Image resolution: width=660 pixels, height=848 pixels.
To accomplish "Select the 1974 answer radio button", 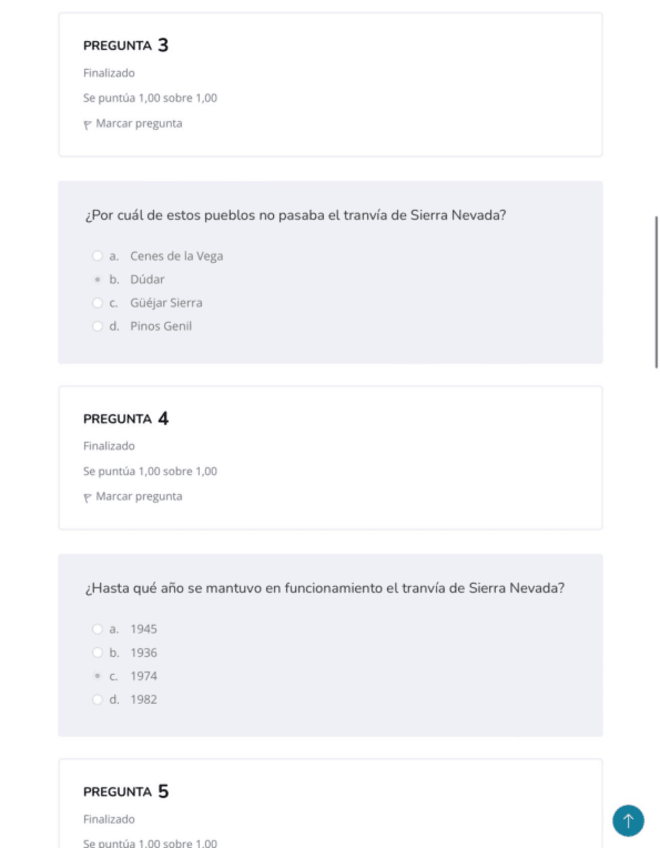I will [97, 676].
